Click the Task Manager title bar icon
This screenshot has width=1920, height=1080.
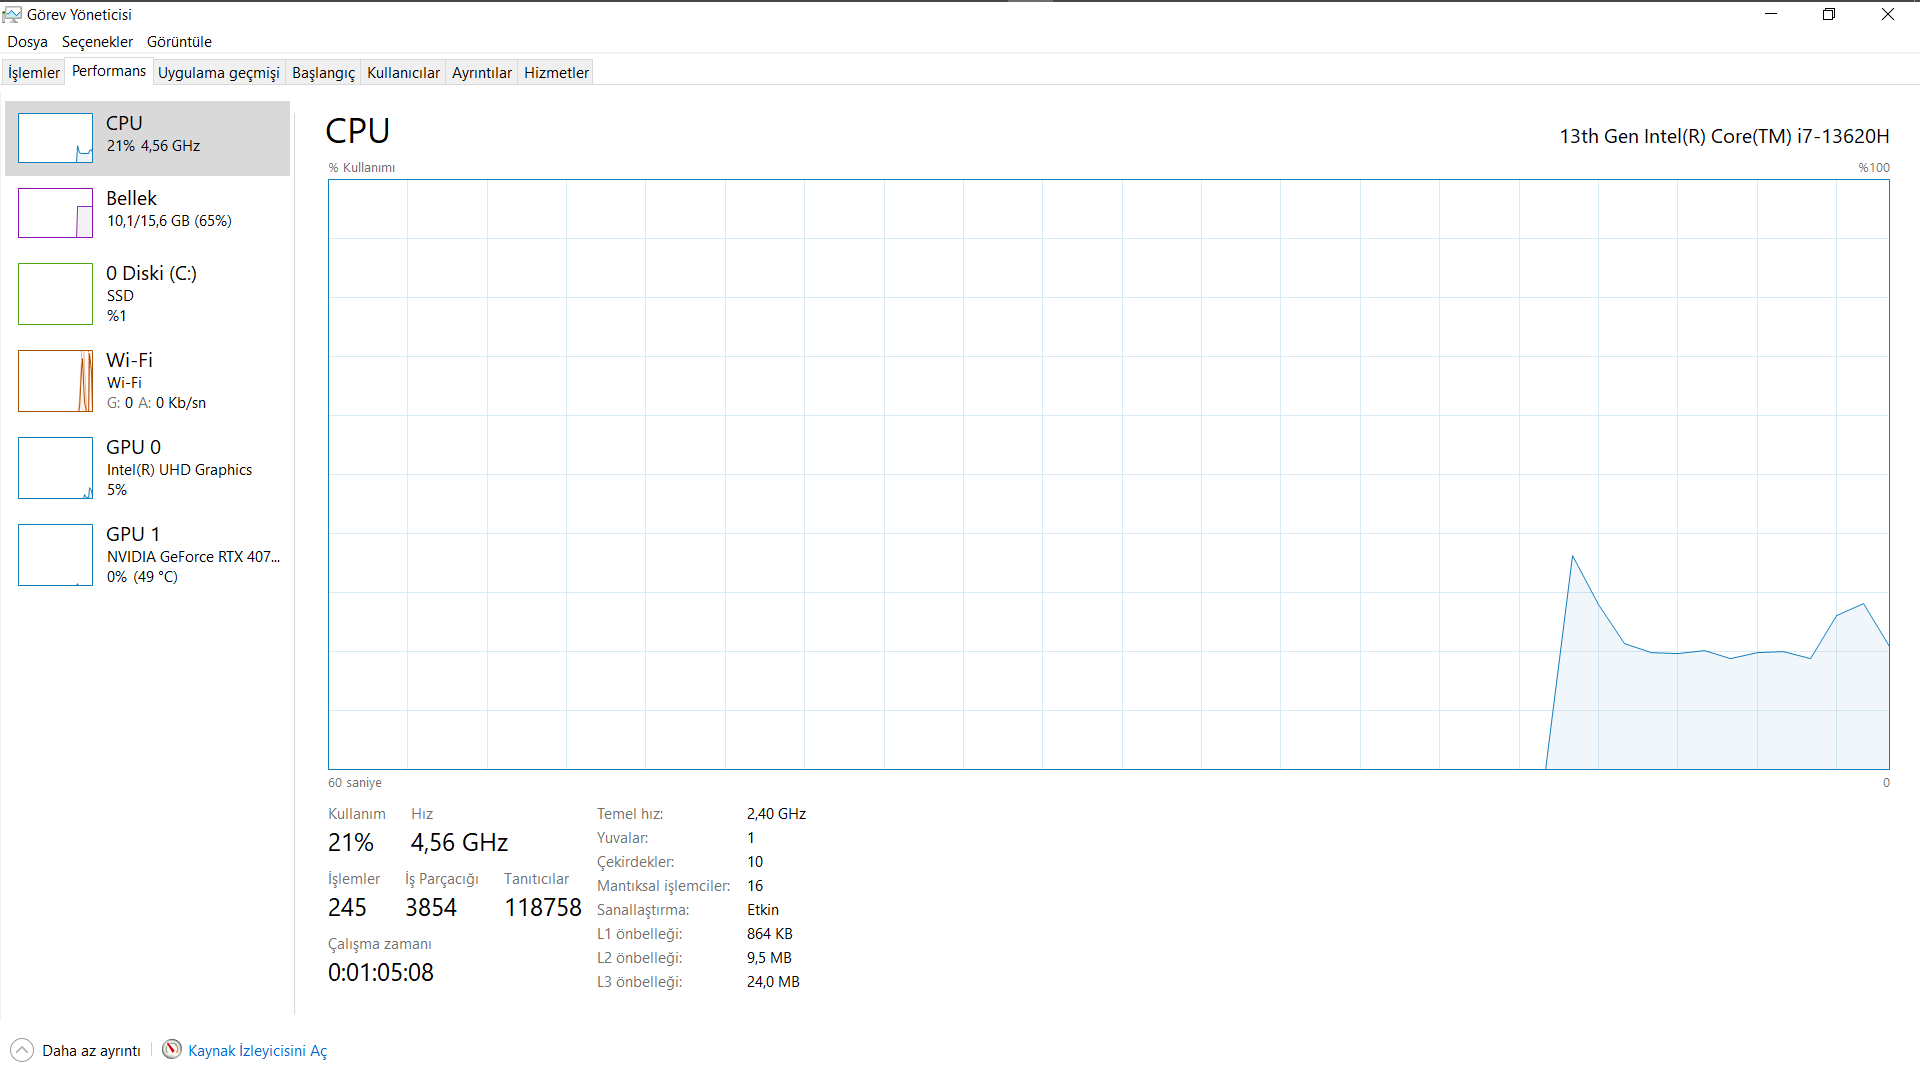tap(12, 14)
